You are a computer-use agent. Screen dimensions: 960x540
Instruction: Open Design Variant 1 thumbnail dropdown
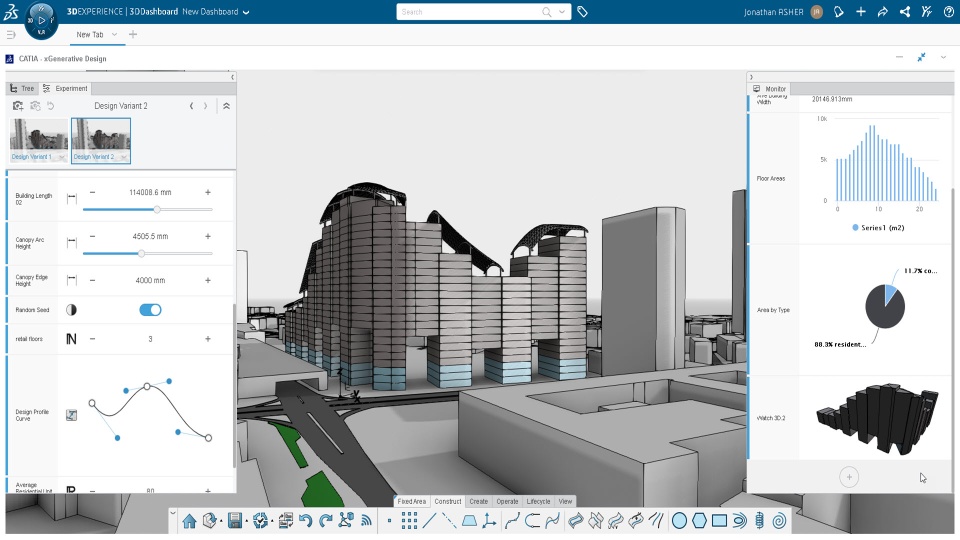tap(62, 157)
